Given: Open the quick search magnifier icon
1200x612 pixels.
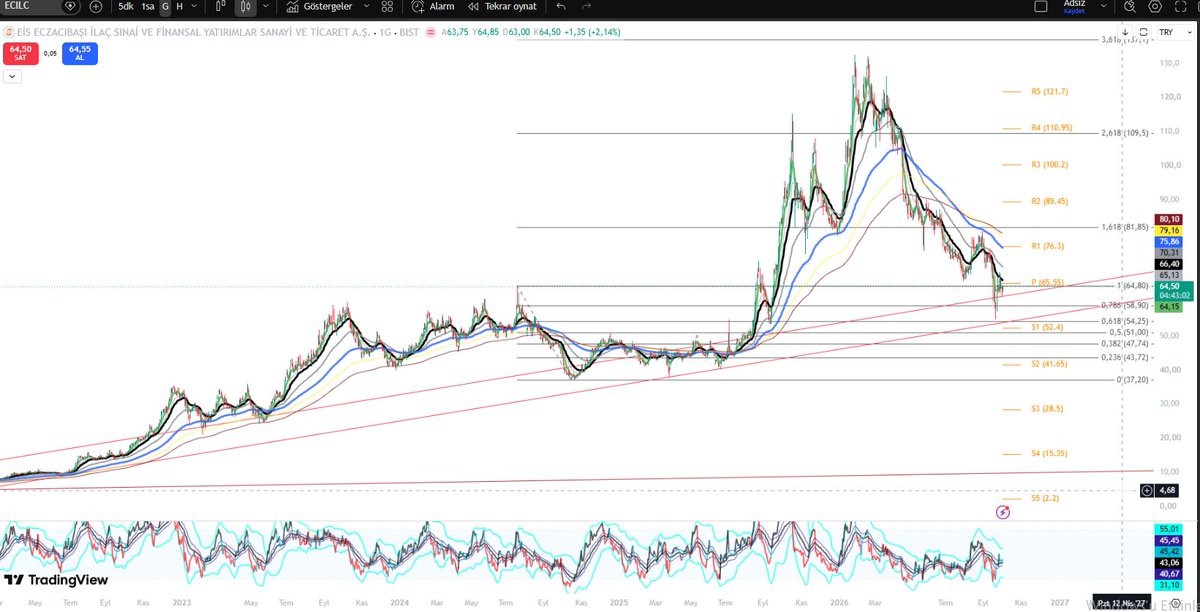Looking at the screenshot, I should coord(1129,6).
